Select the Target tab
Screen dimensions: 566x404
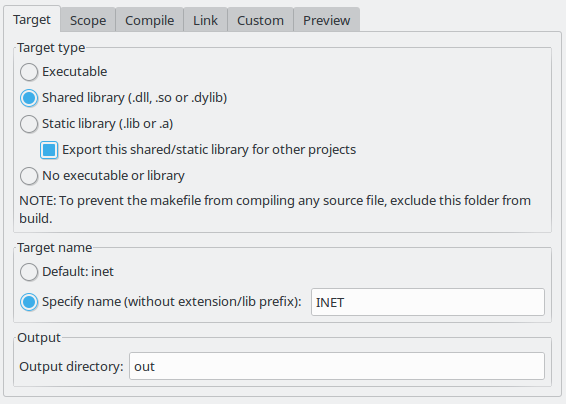pos(32,19)
